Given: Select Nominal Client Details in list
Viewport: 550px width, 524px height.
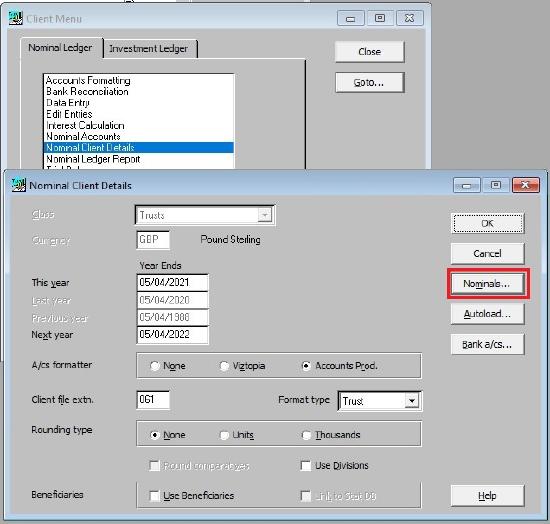Looking at the screenshot, I should pos(139,148).
